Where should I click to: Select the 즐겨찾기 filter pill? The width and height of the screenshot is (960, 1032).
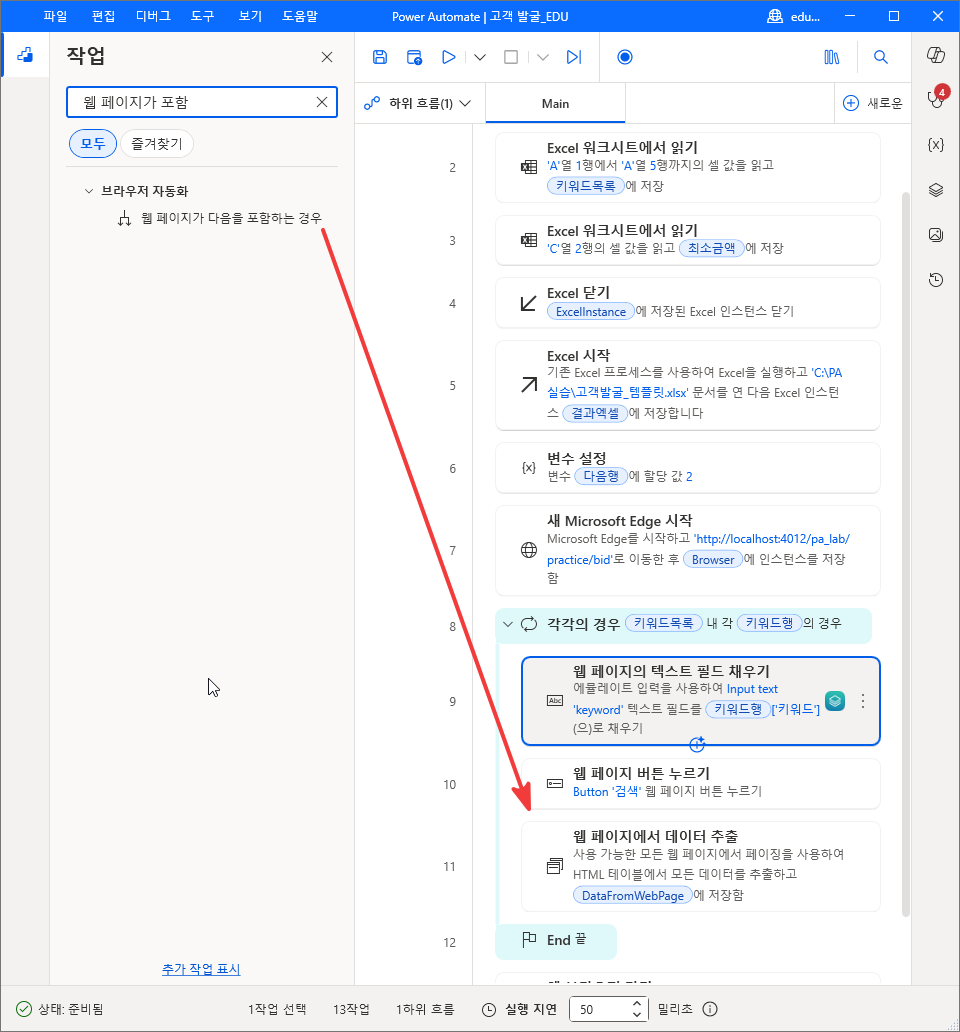(157, 143)
